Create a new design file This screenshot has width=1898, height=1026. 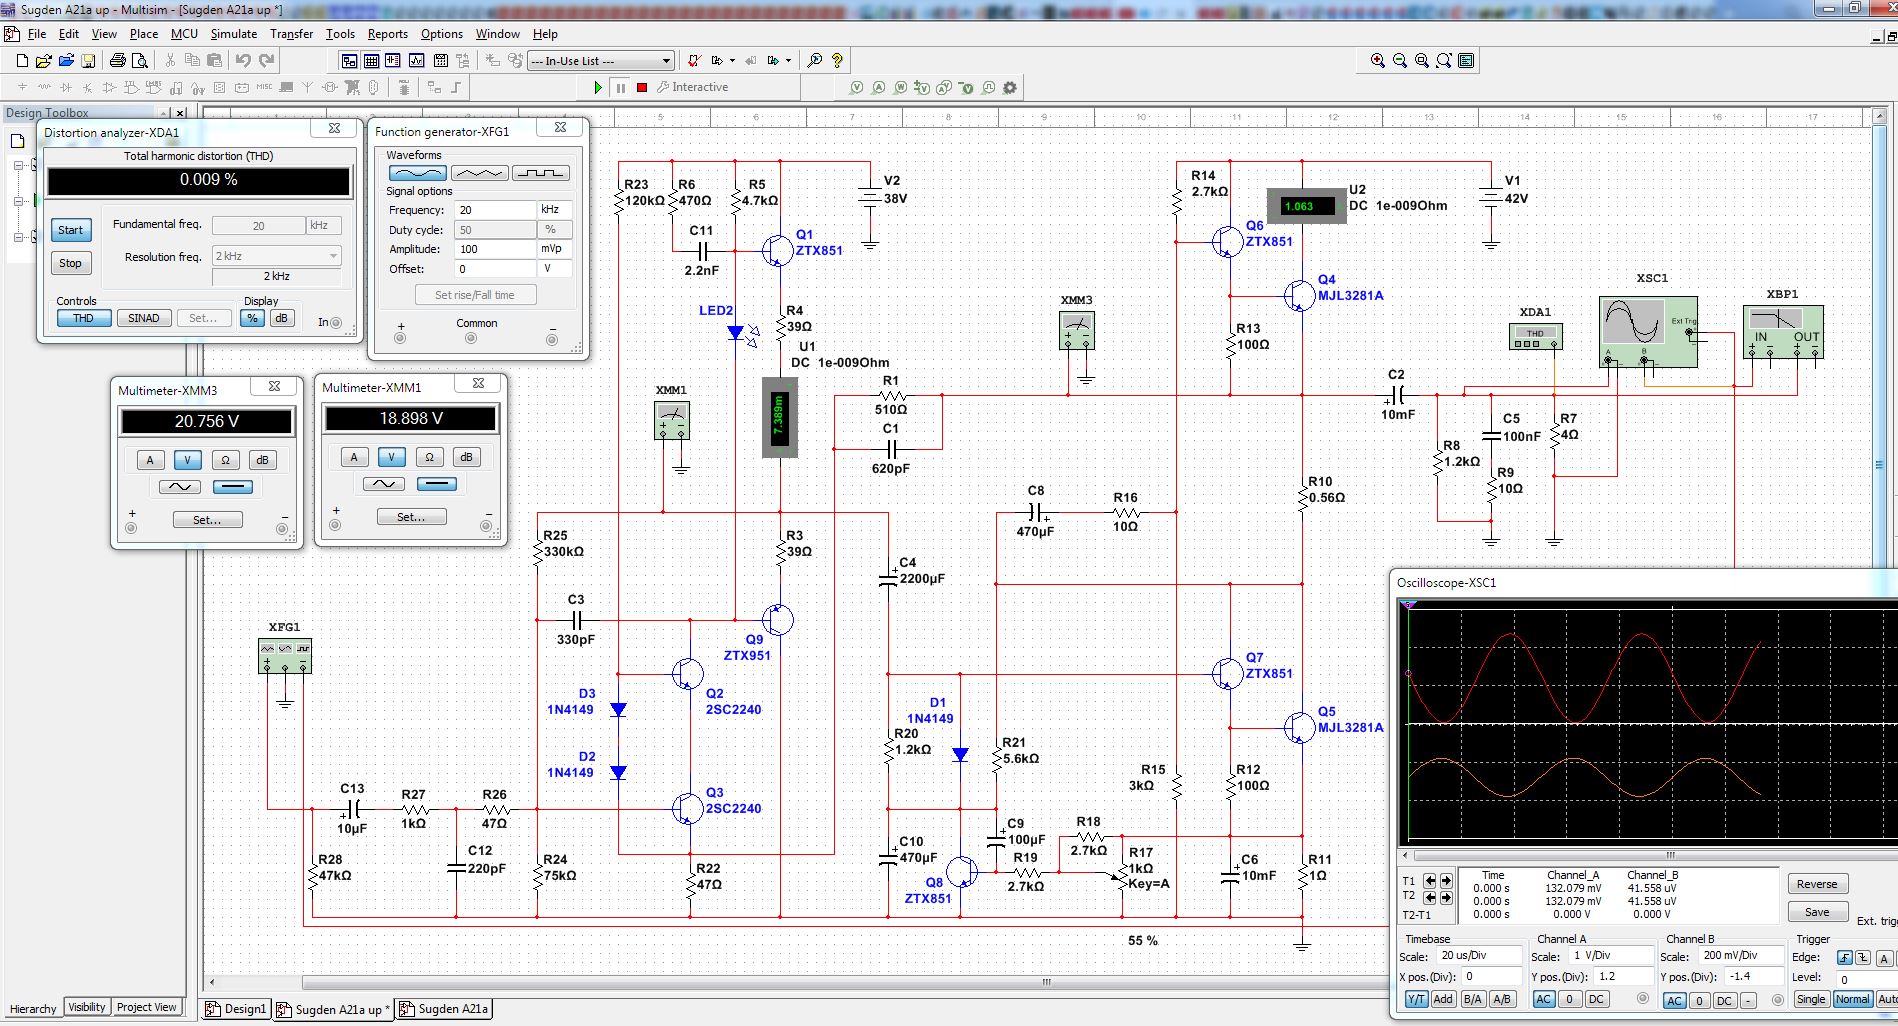(21, 61)
